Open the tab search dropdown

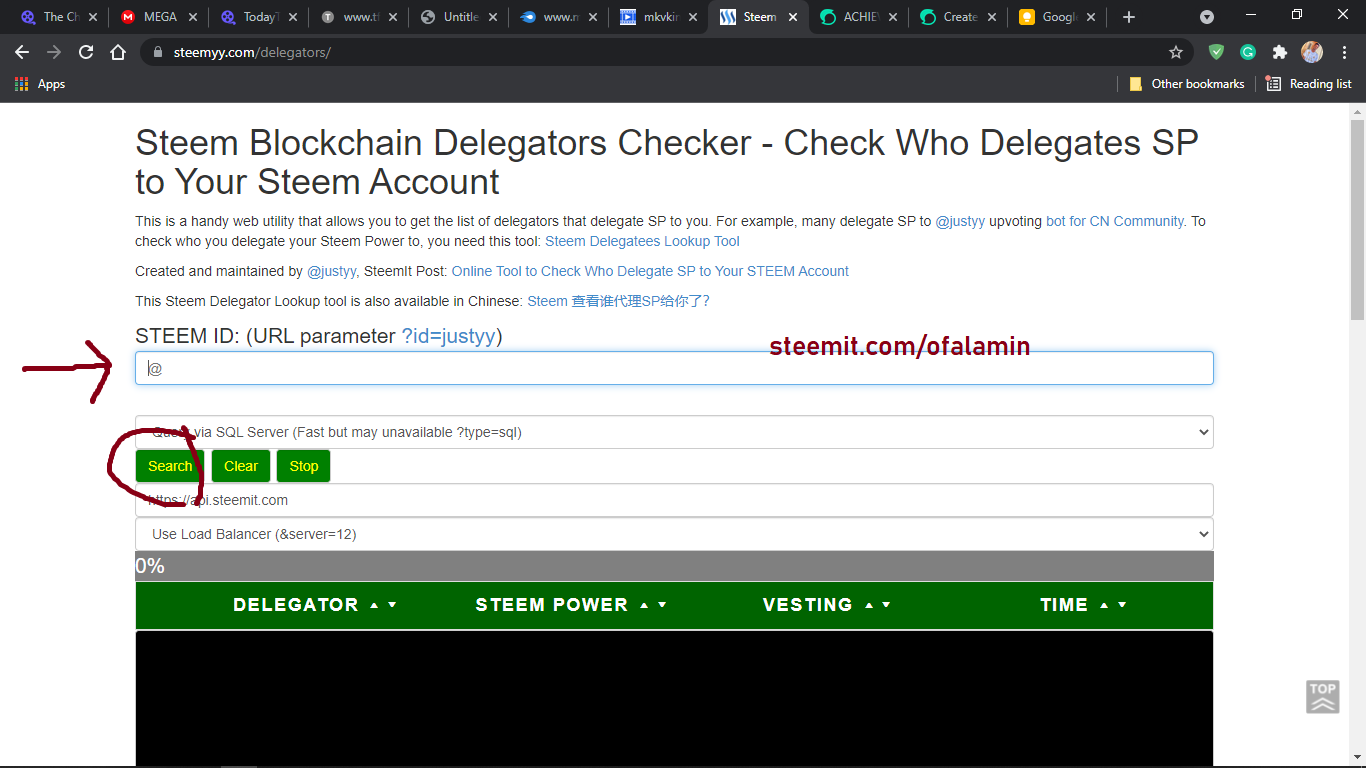1207,17
